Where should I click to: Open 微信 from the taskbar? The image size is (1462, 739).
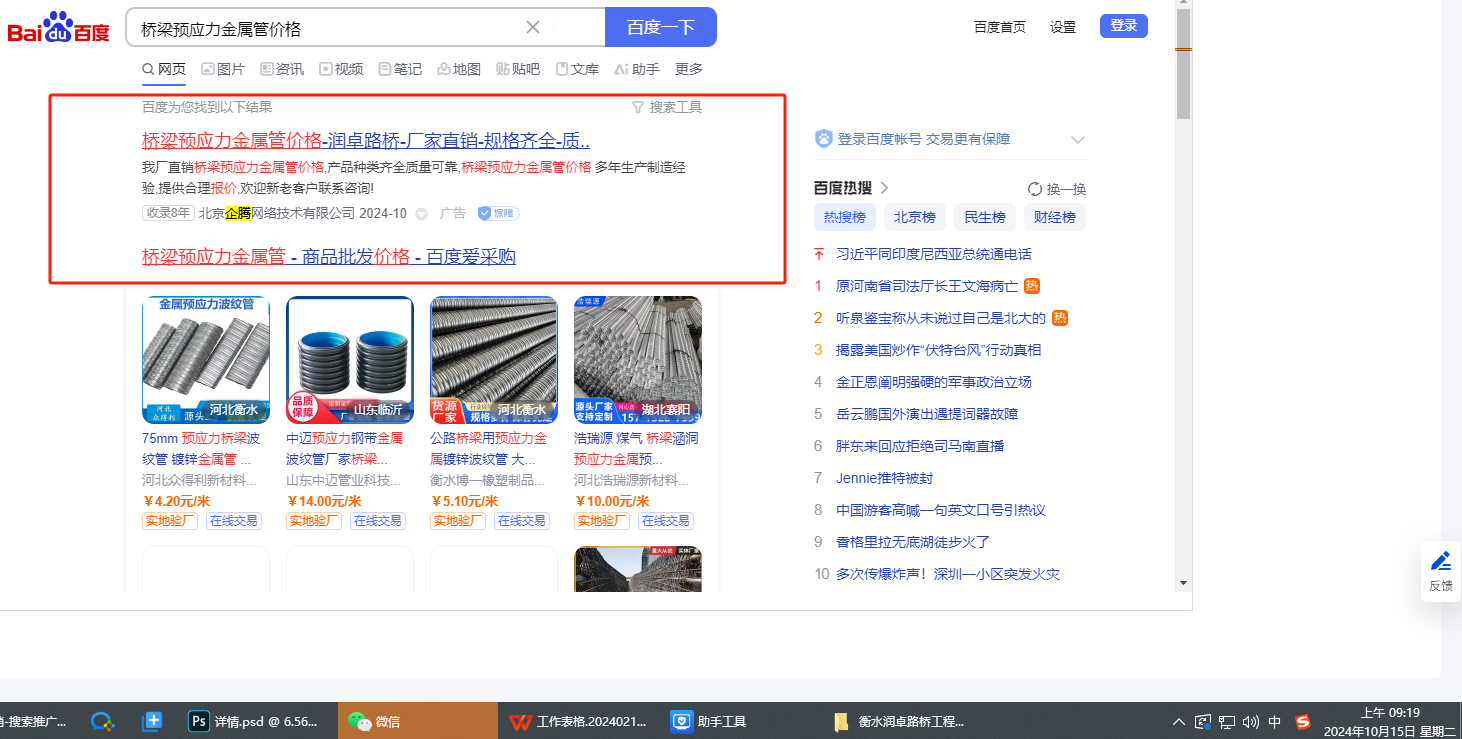417,721
